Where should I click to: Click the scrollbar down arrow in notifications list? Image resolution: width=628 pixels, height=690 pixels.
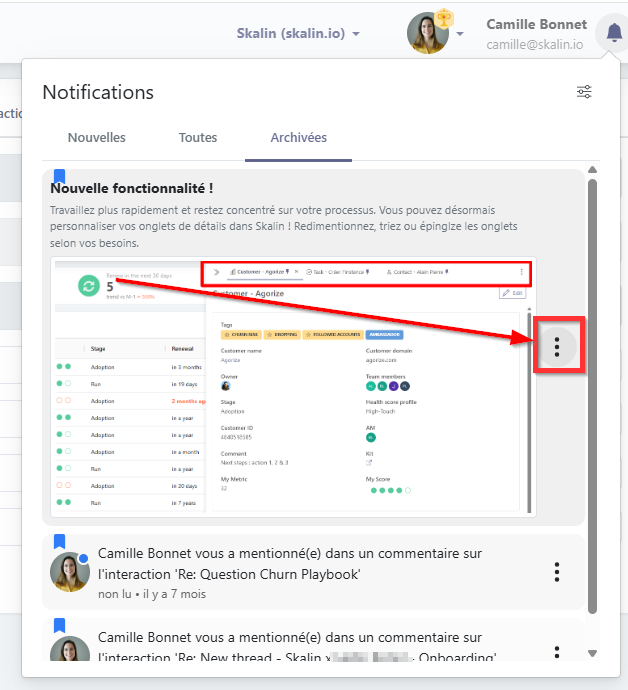point(592,653)
